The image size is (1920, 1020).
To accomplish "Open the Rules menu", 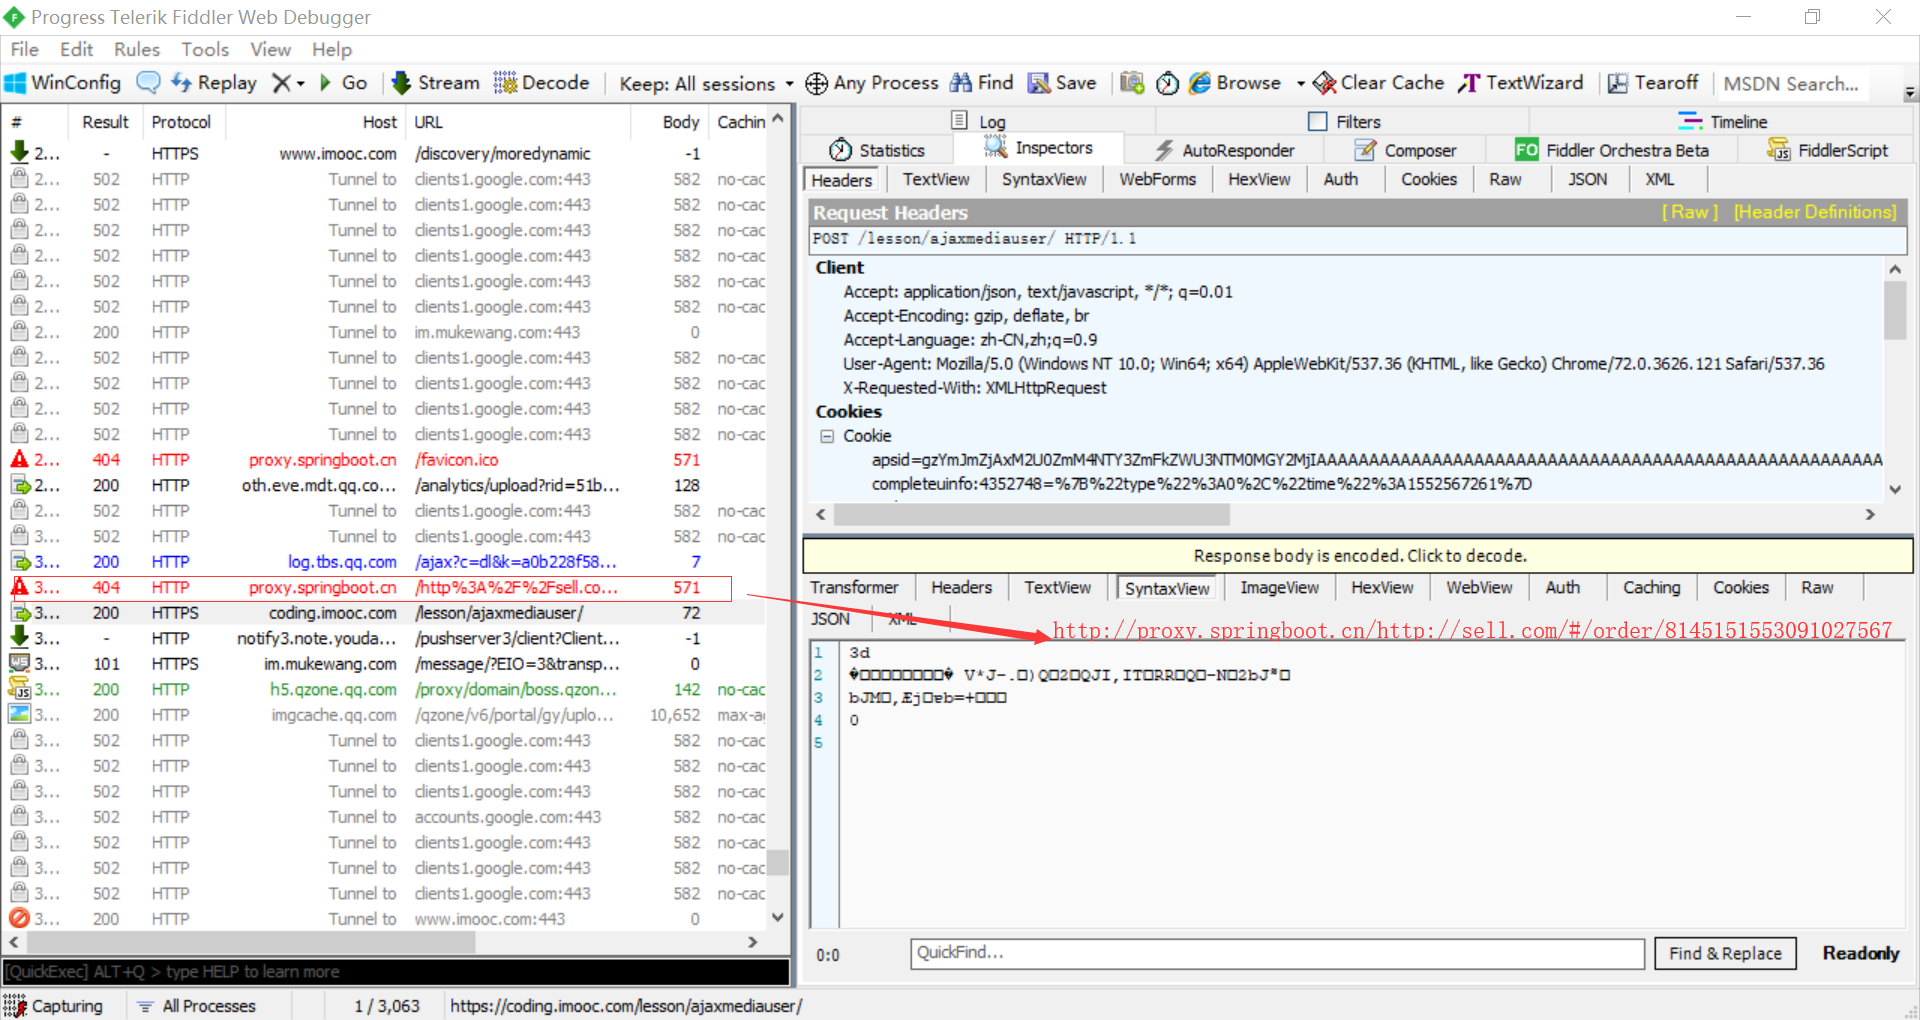I will coord(137,49).
